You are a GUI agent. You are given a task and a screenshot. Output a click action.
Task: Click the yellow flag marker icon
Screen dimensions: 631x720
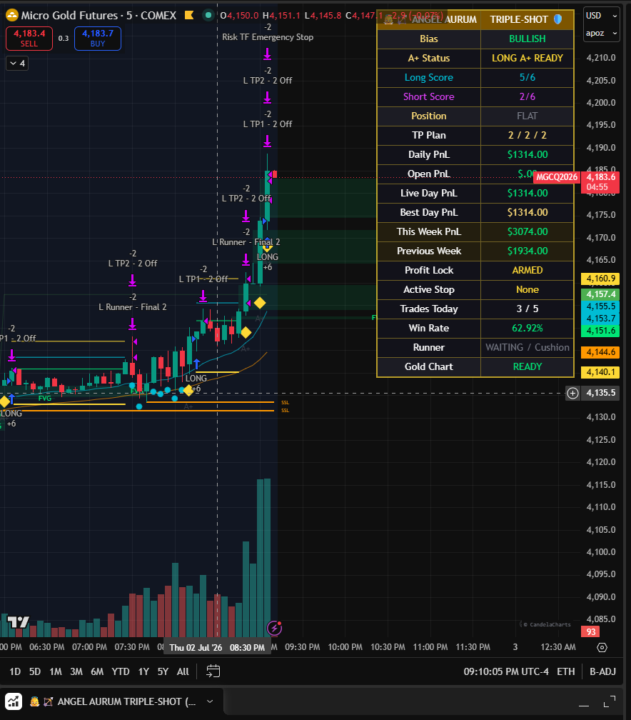tap(189, 16)
